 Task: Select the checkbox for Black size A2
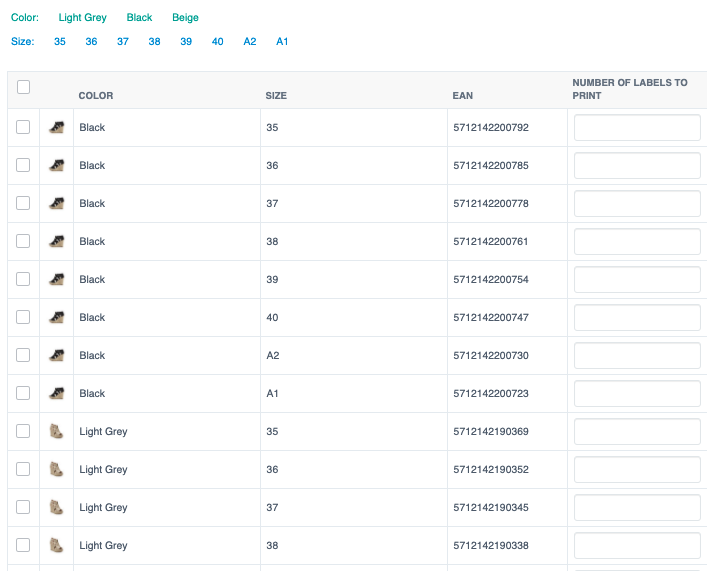[x=24, y=355]
